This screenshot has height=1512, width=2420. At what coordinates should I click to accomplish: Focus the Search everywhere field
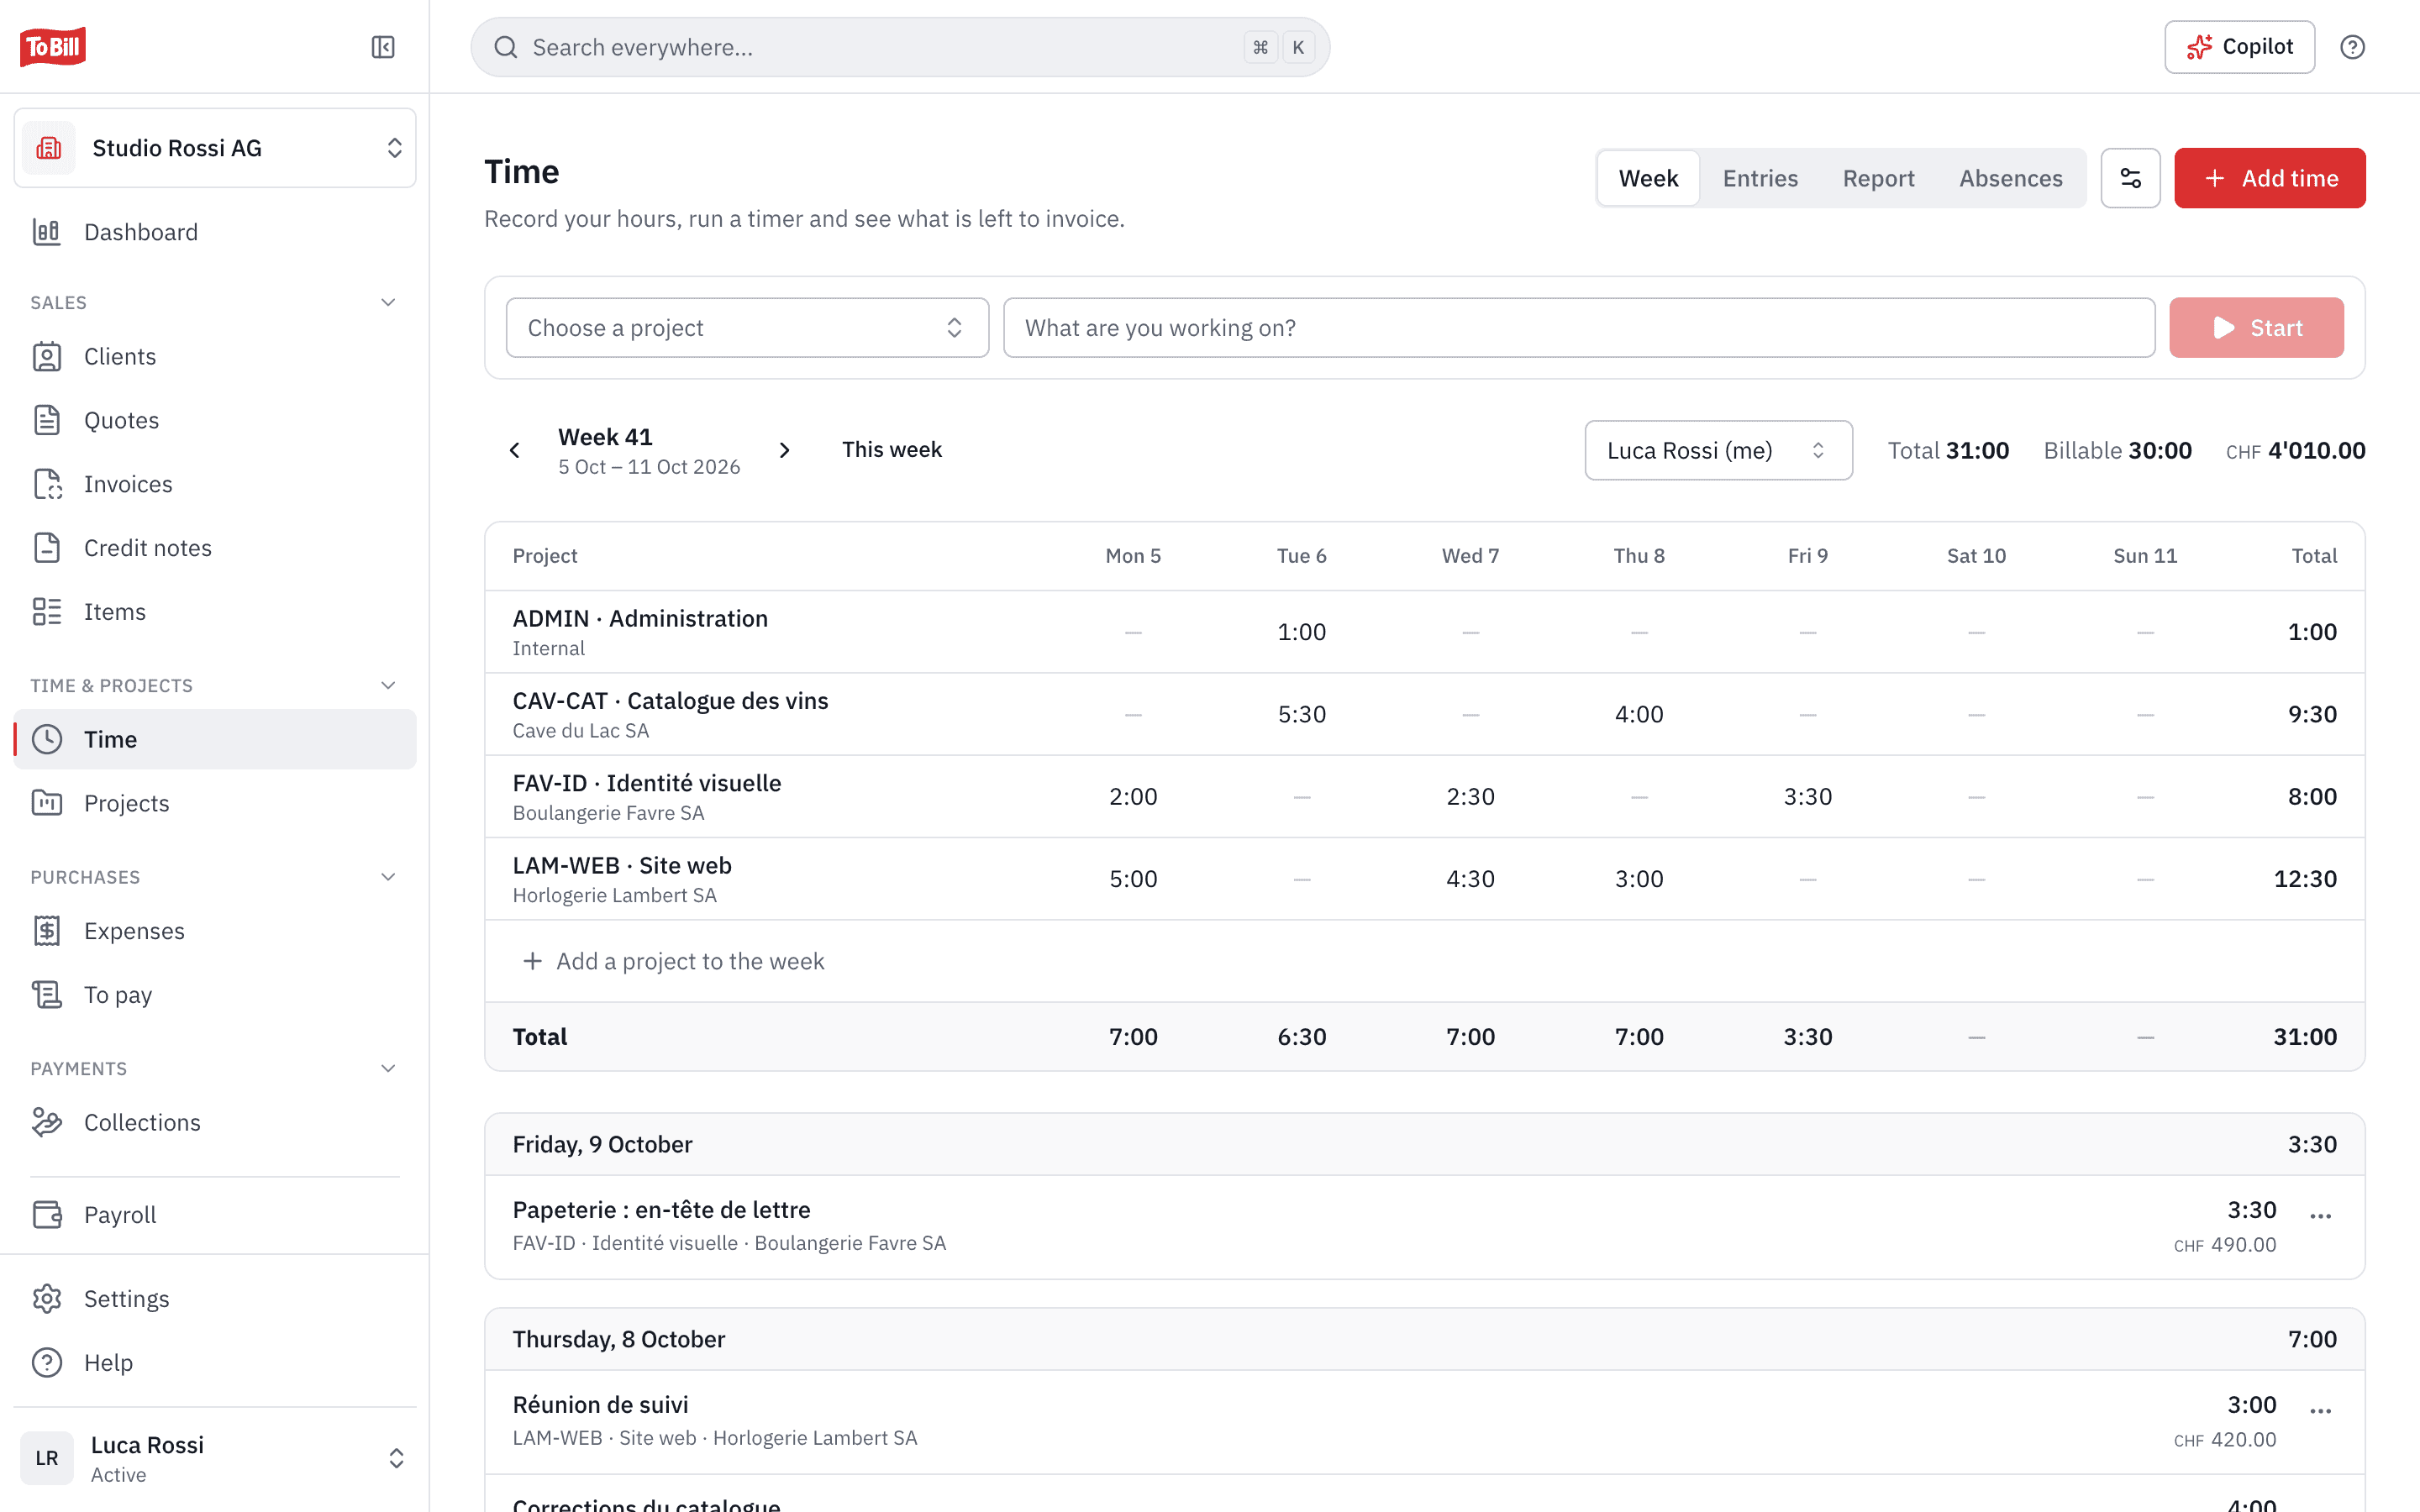pos(900,47)
